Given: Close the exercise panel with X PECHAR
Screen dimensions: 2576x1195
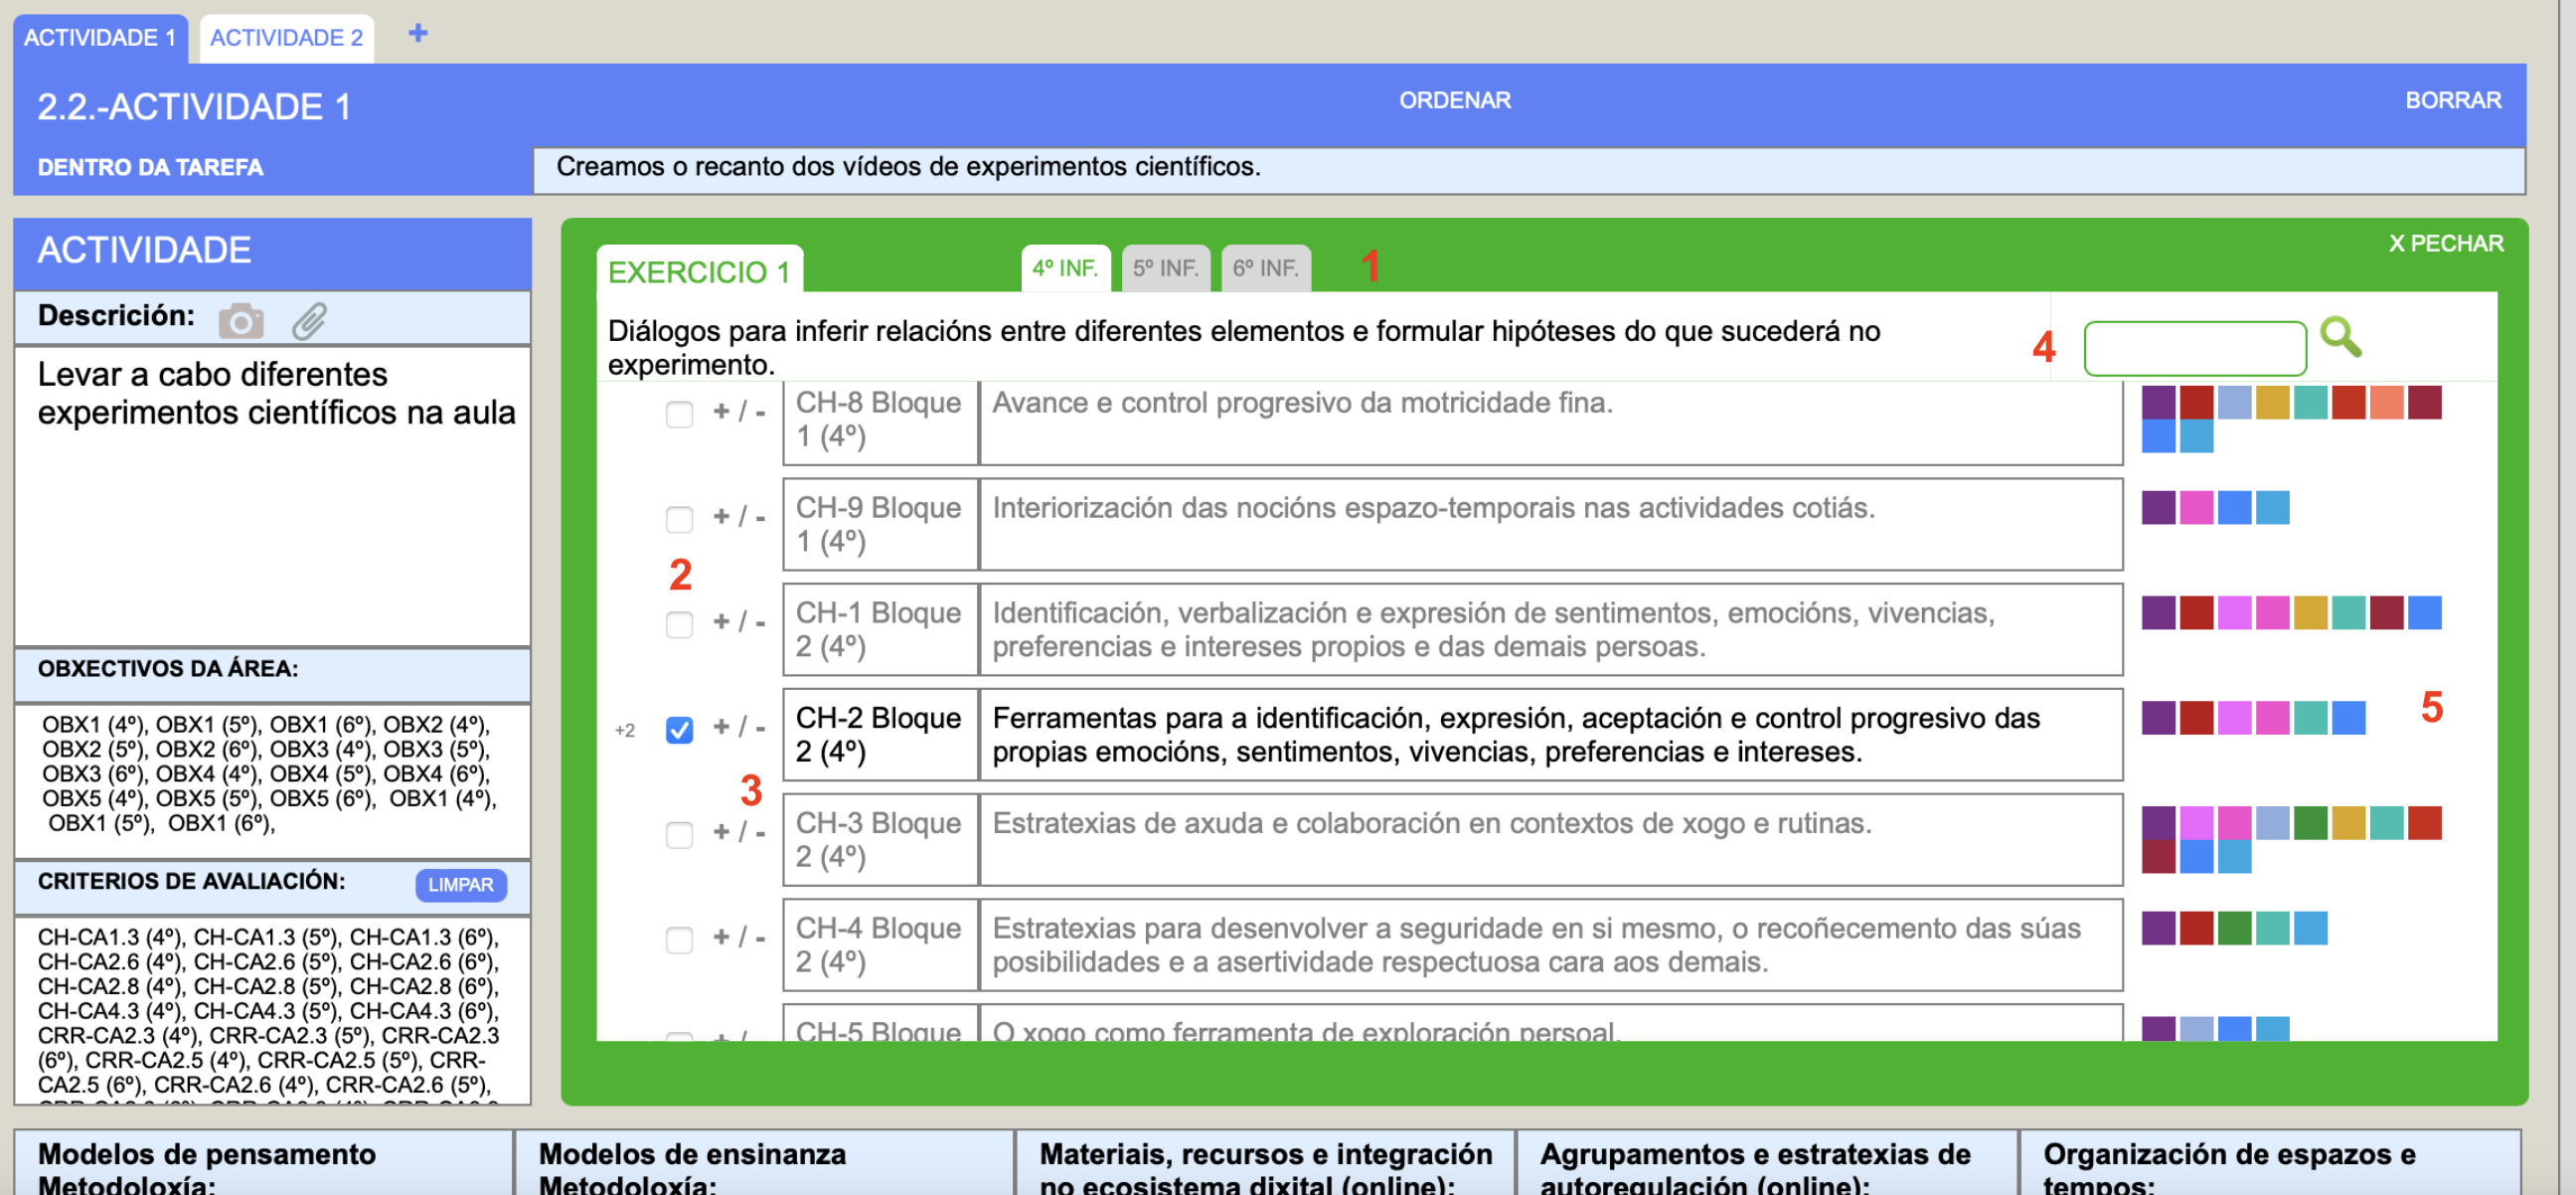Looking at the screenshot, I should [x=2446, y=243].
